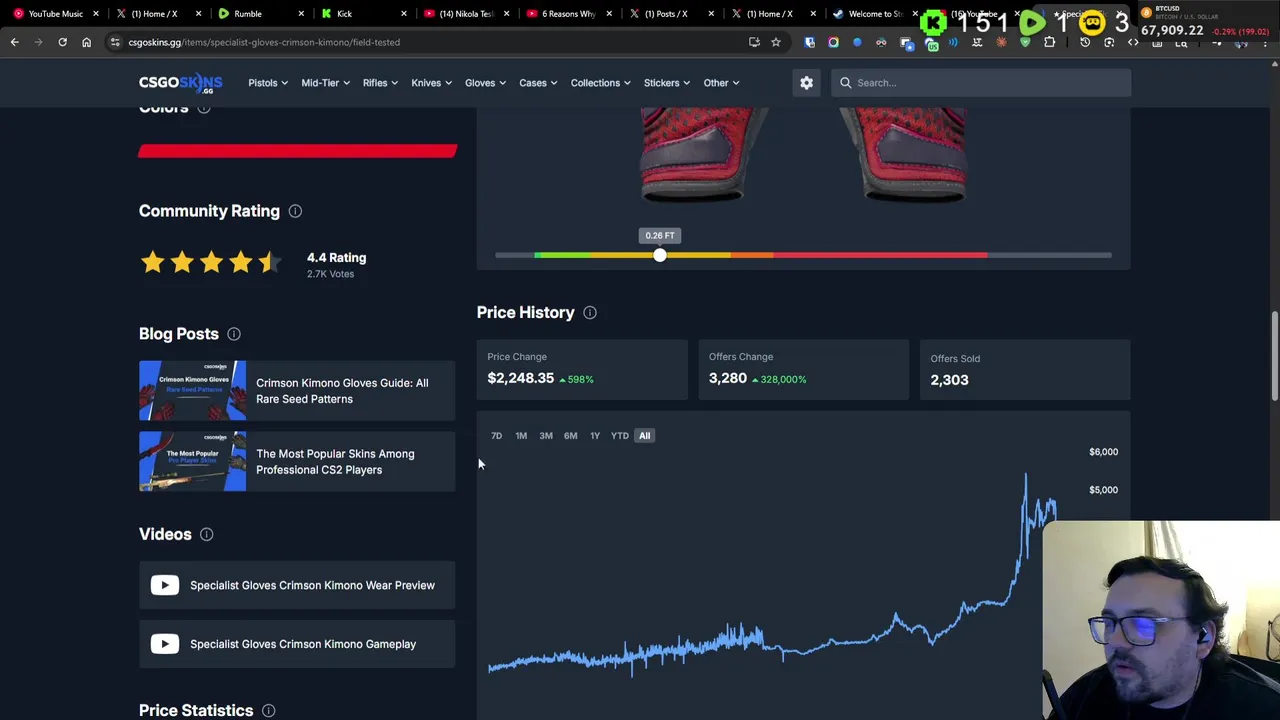Open site settings gear icon
This screenshot has width=1280, height=720.
(x=807, y=83)
